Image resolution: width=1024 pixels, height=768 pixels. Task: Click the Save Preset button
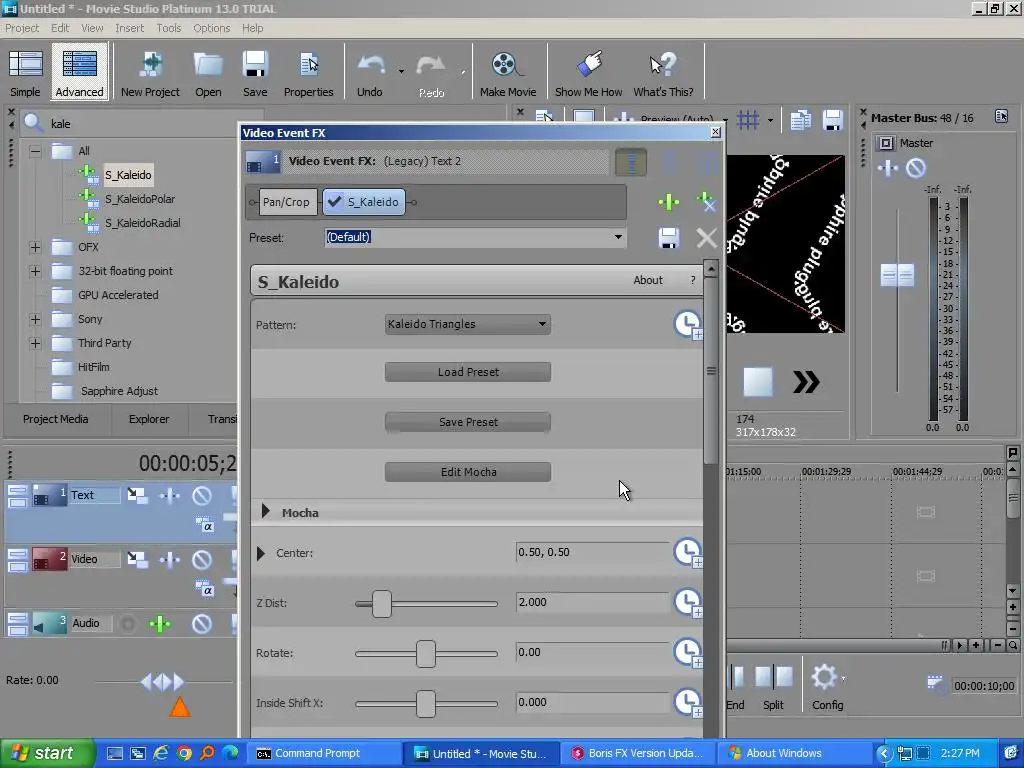[468, 423]
